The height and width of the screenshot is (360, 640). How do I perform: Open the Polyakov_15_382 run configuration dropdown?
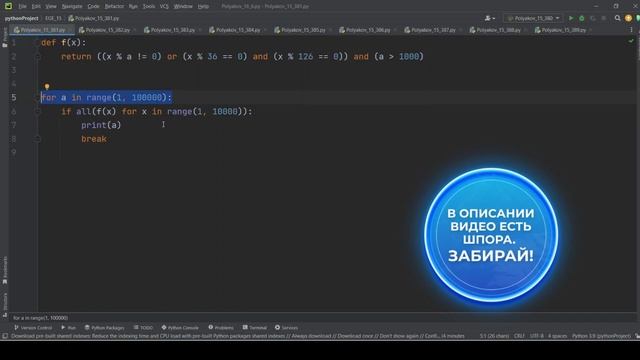point(533,18)
